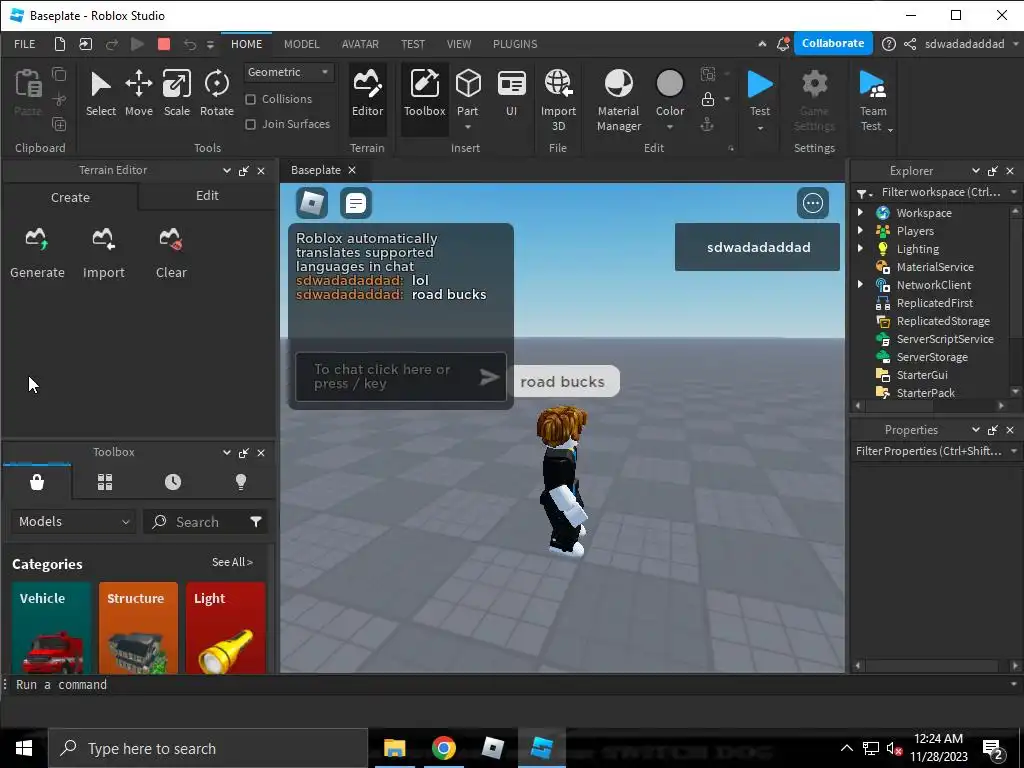1024x768 pixels.
Task: Click the See All categories link
Action: (232, 562)
